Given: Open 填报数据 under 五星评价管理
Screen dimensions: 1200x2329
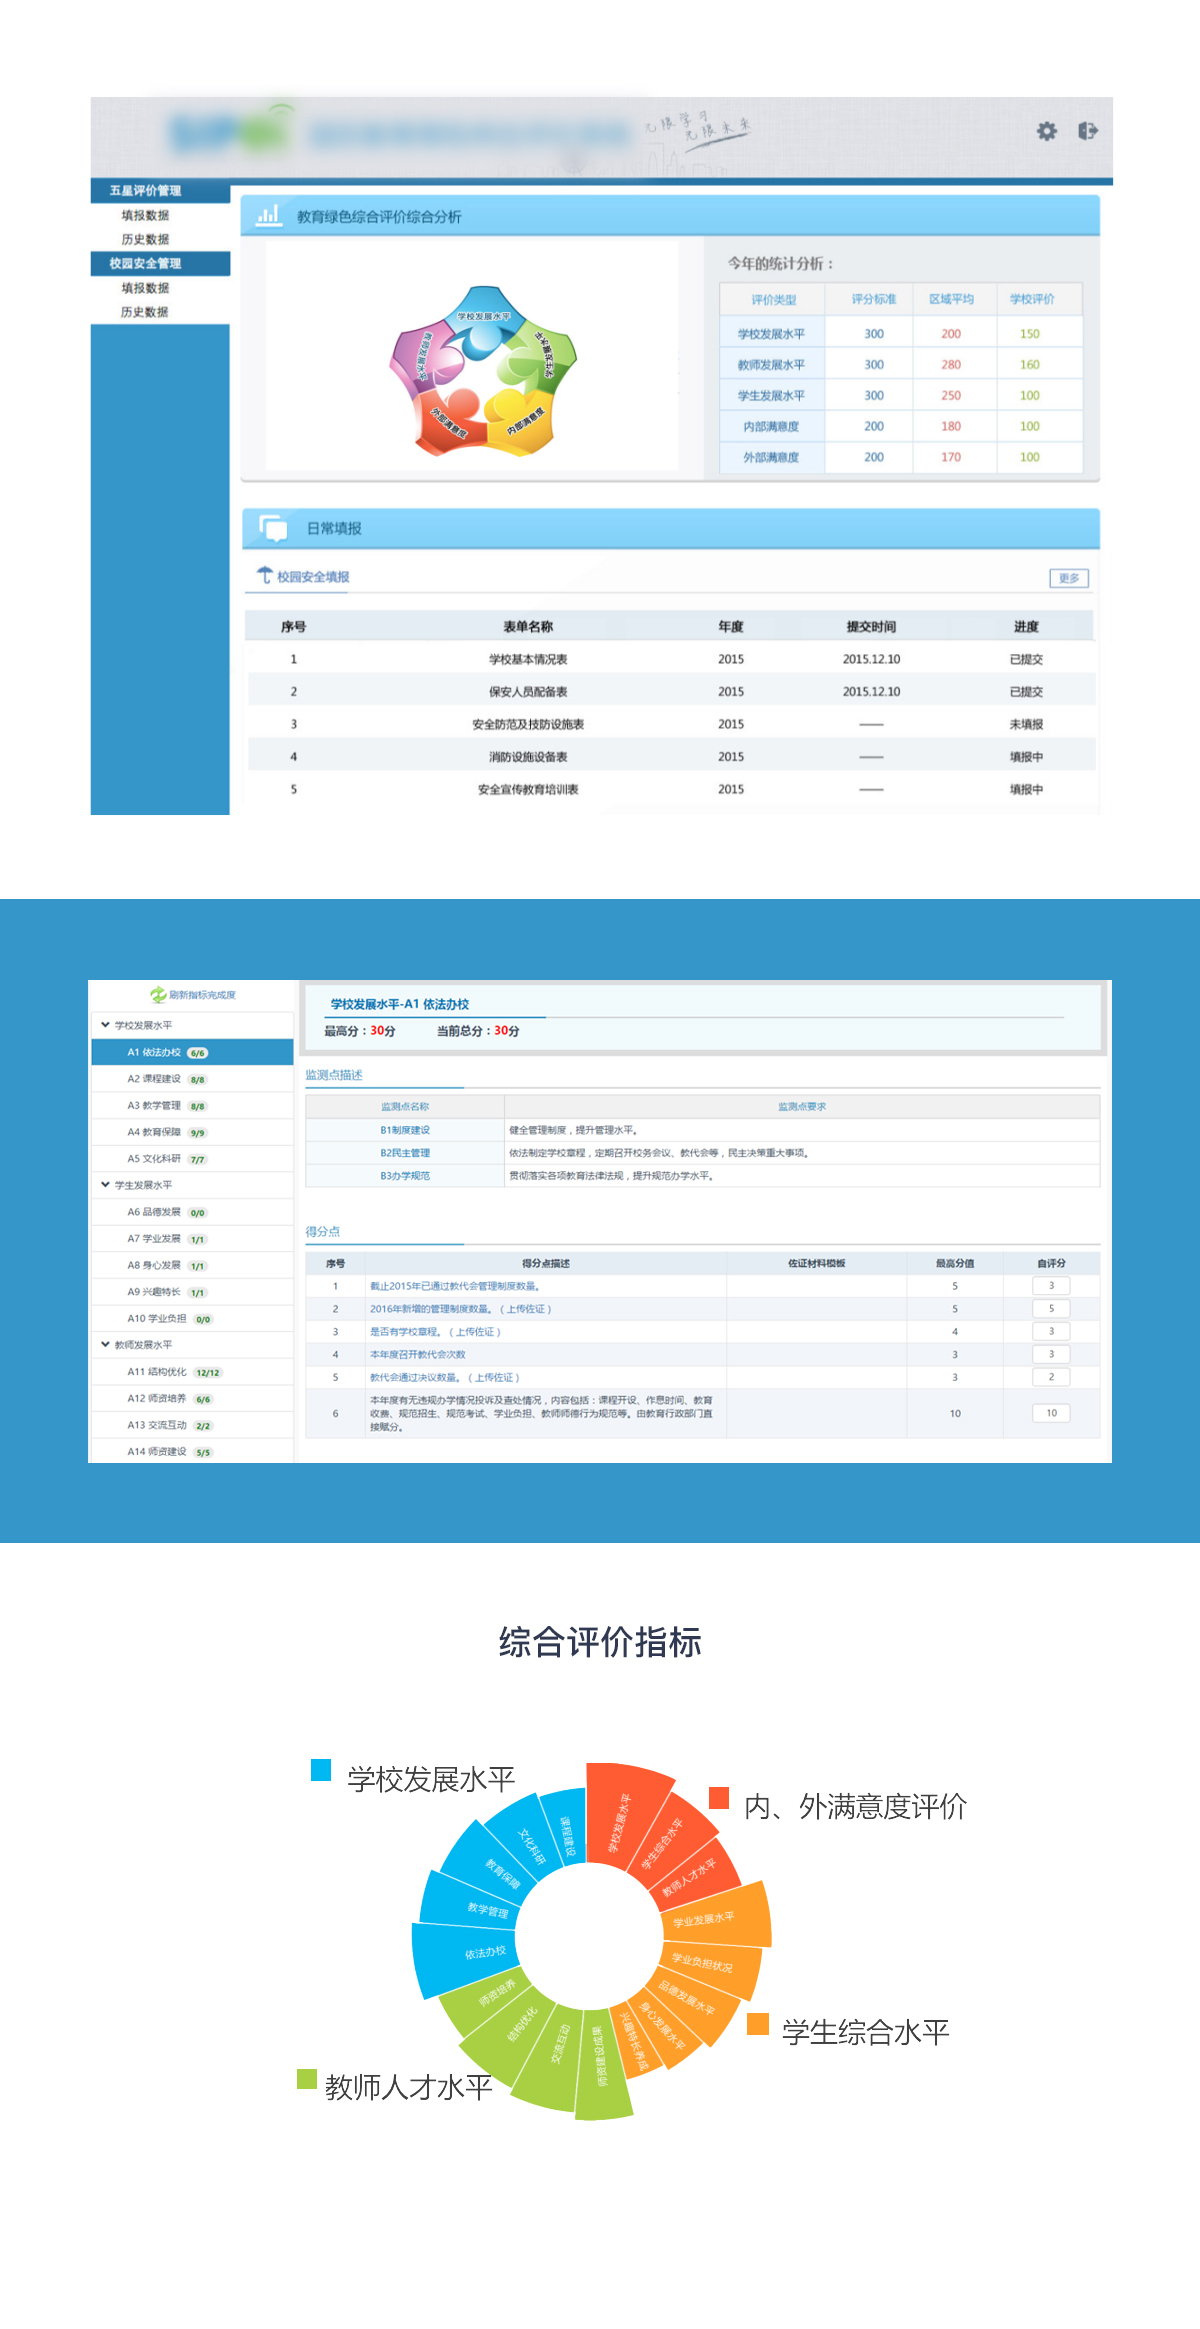Looking at the screenshot, I should pos(145,215).
